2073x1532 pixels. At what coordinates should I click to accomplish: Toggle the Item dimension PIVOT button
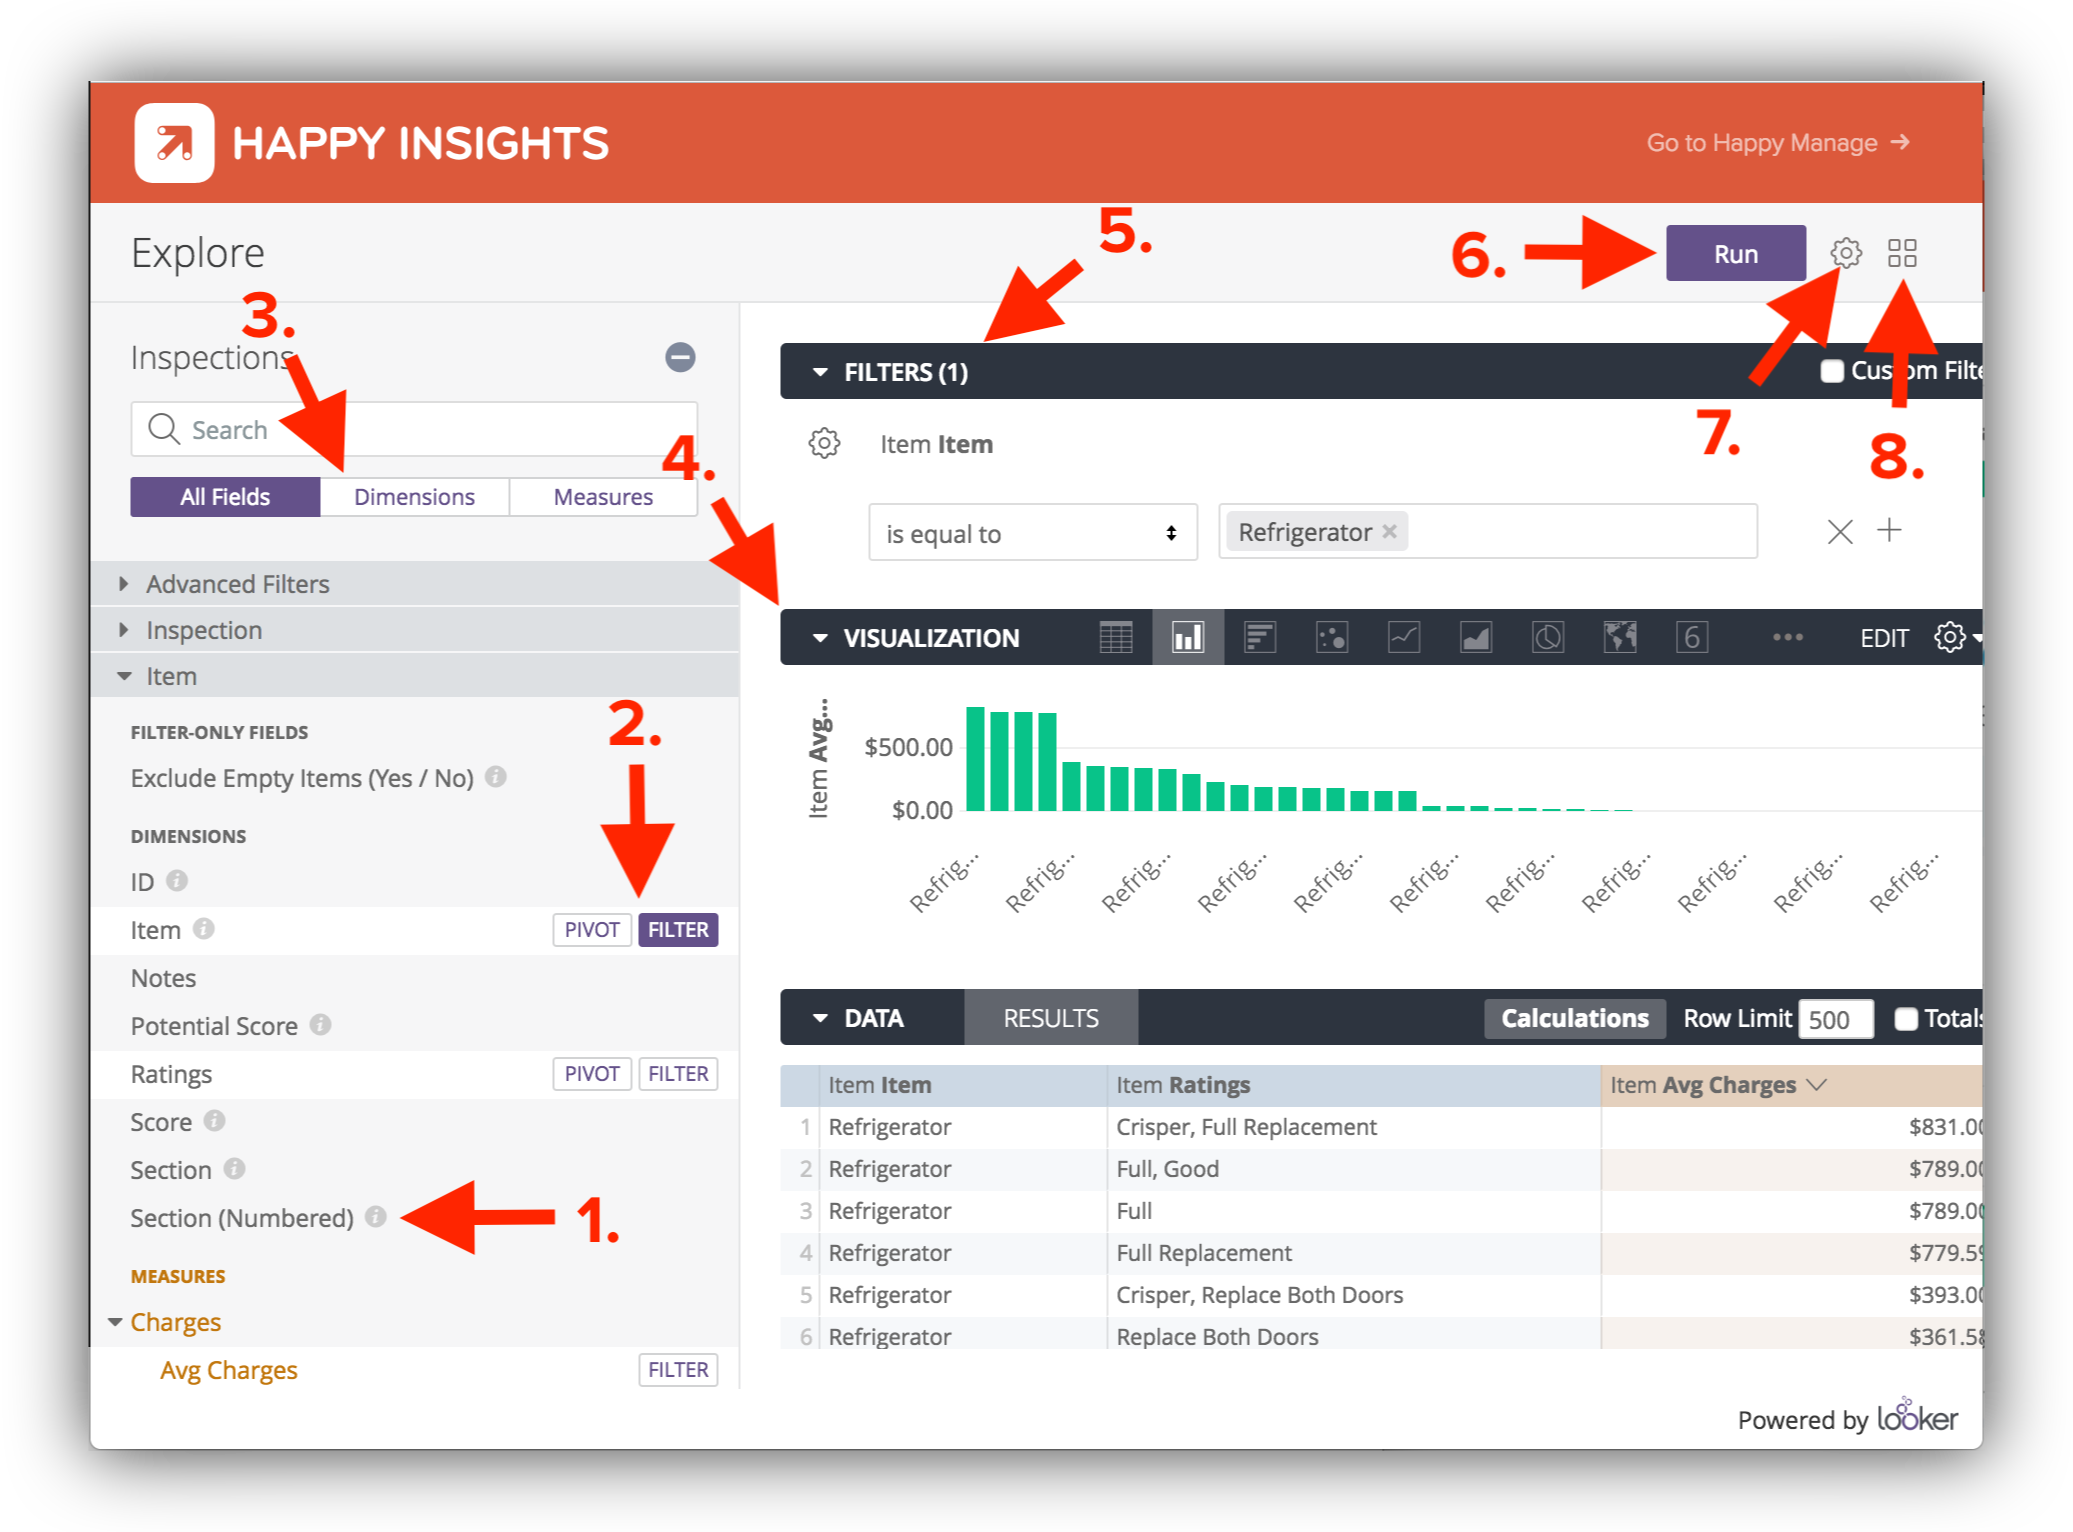point(592,929)
